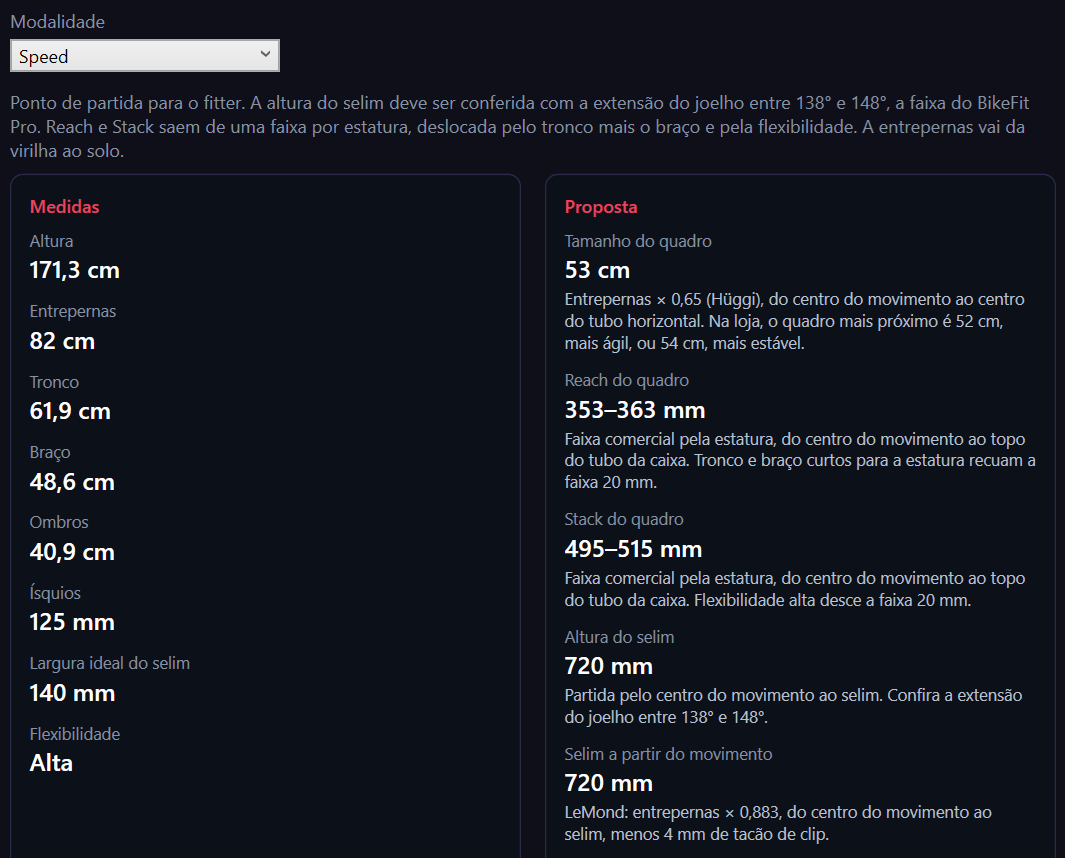Click the Hüggi frame size explanation text
This screenshot has height=858, width=1065.
pyautogui.click(x=794, y=321)
